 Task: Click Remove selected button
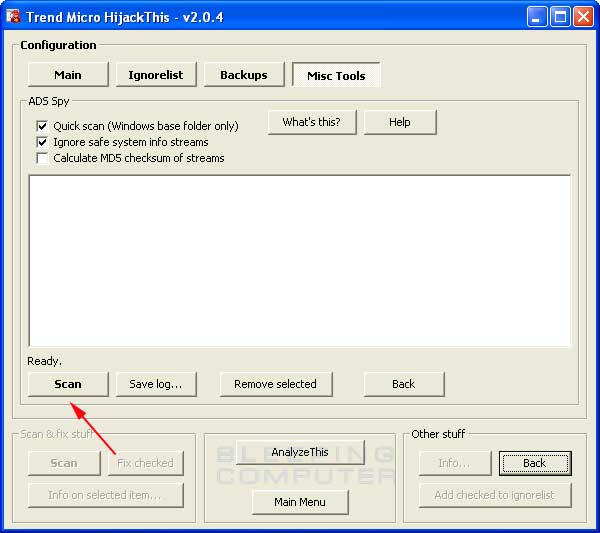276,384
